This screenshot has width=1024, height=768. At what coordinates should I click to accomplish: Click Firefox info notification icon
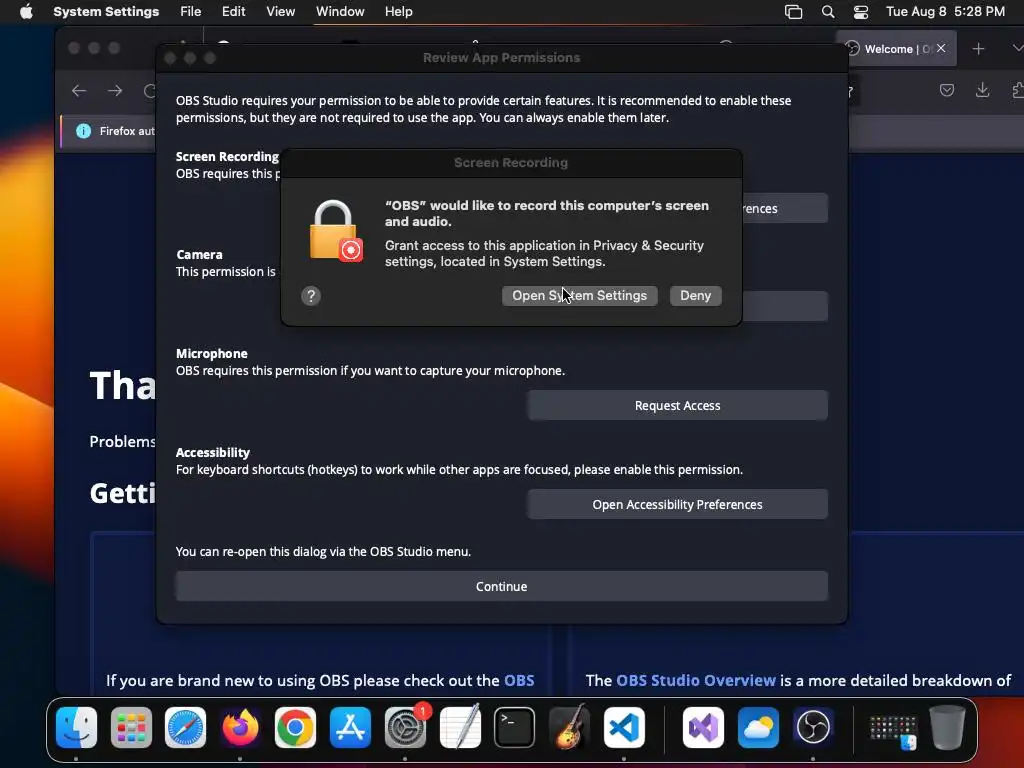tap(84, 131)
